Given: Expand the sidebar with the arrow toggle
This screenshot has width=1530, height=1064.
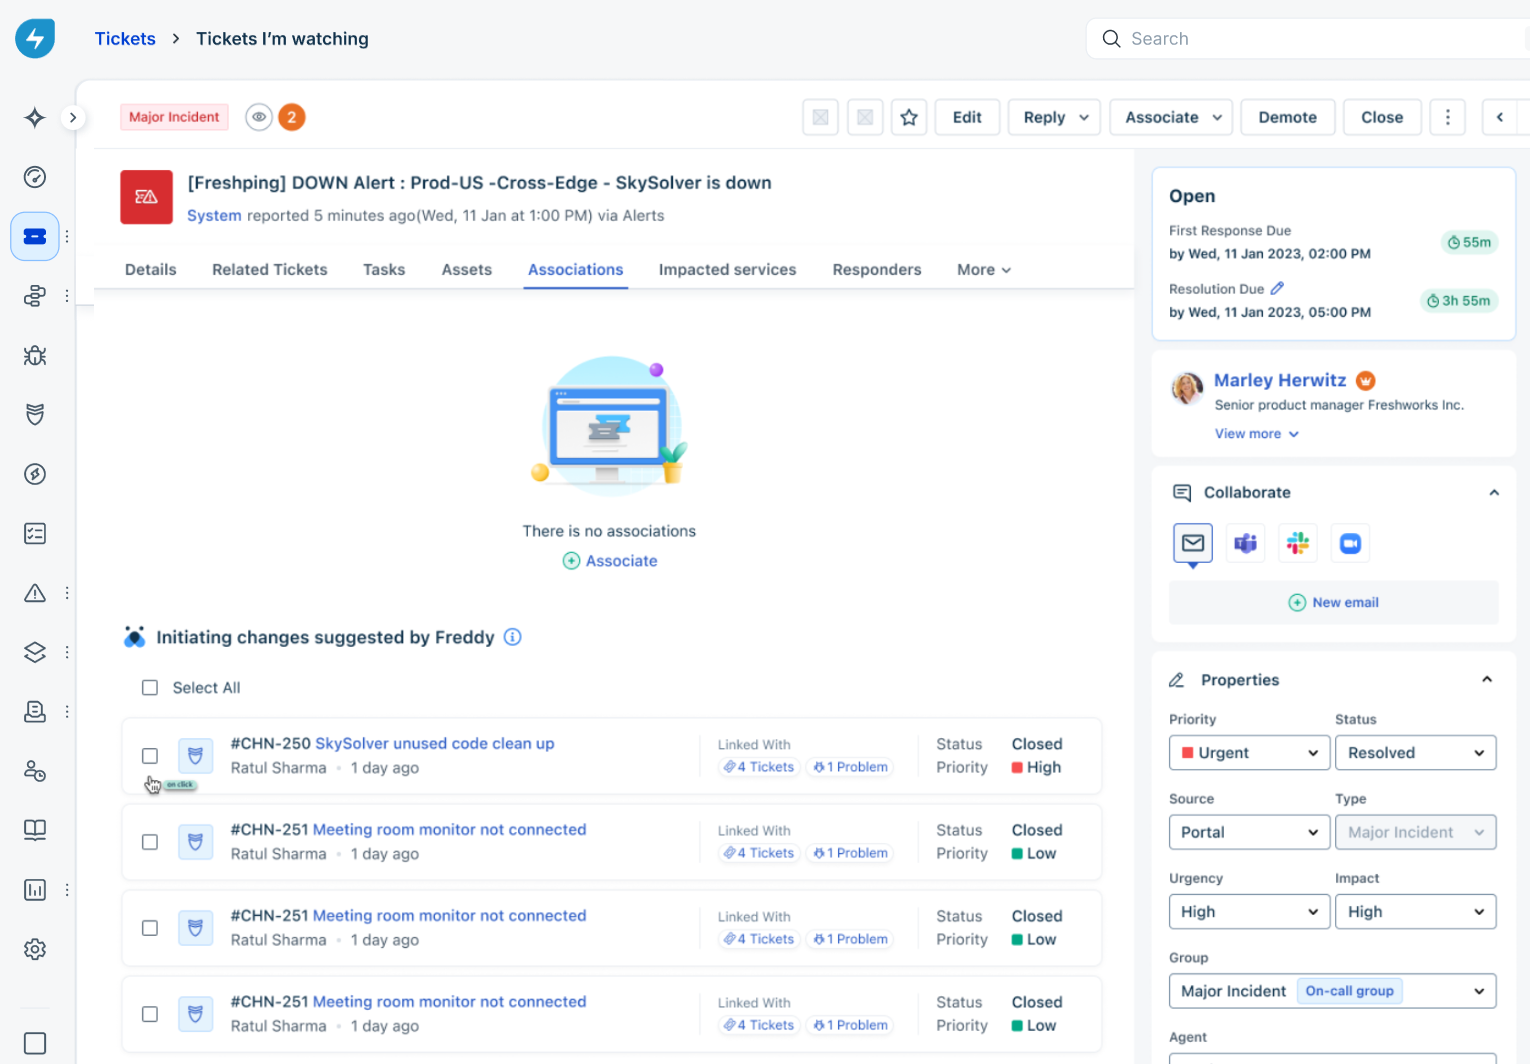Looking at the screenshot, I should (72, 118).
